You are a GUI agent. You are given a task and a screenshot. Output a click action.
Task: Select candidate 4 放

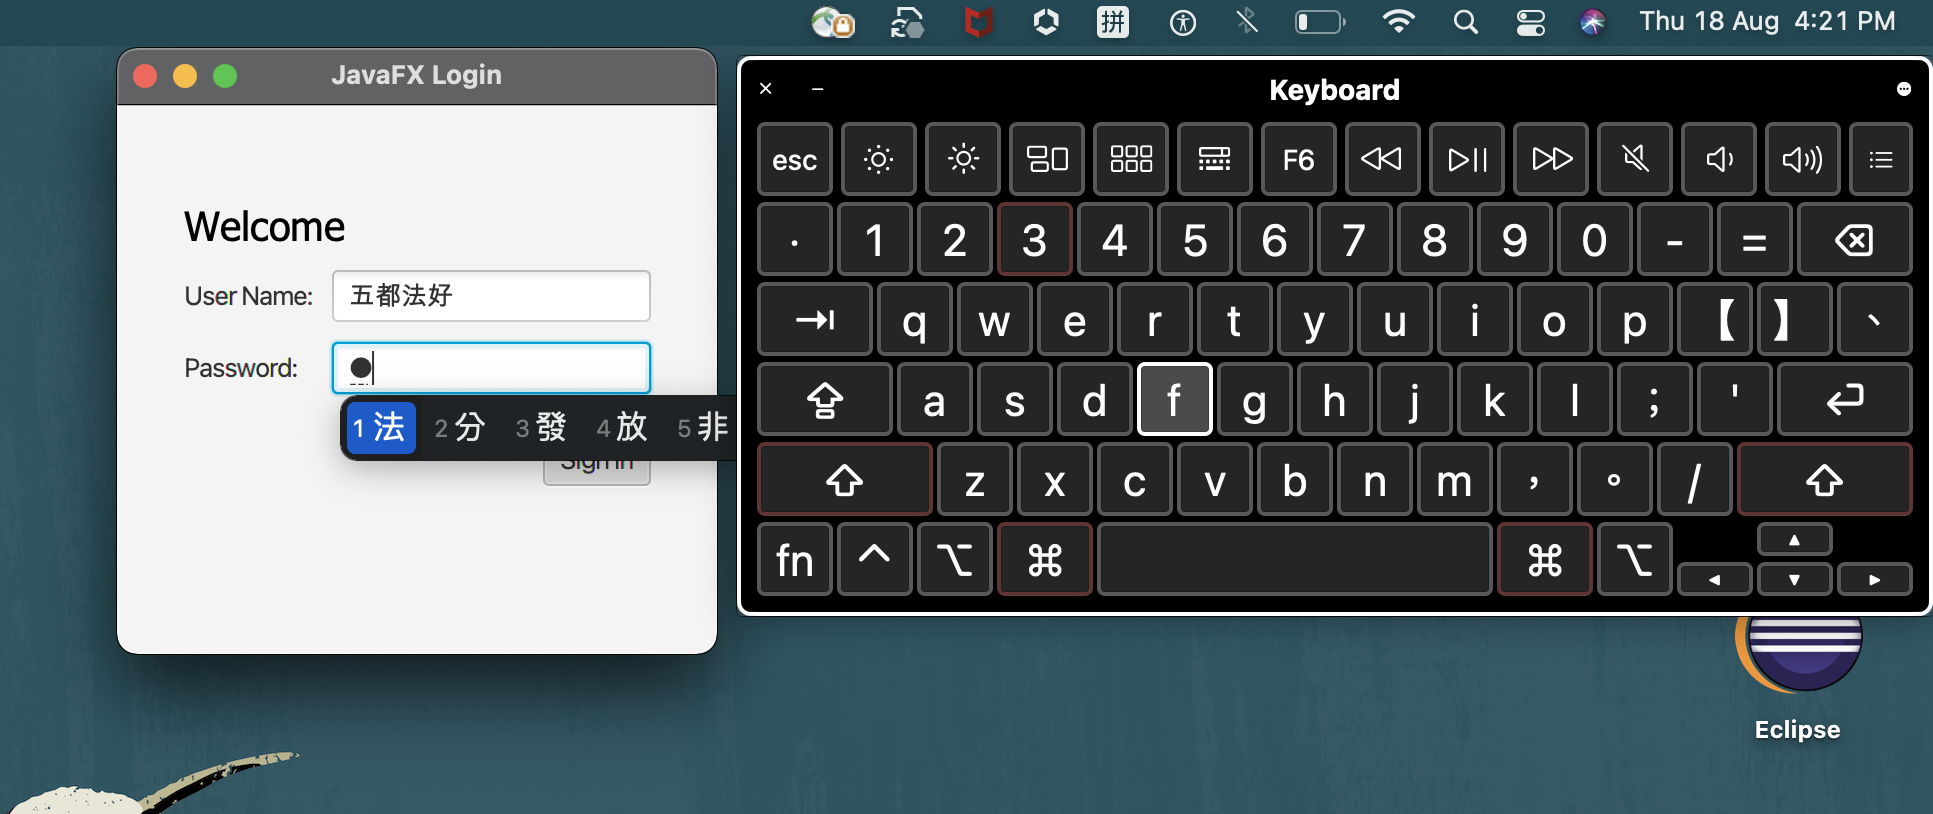(x=622, y=428)
